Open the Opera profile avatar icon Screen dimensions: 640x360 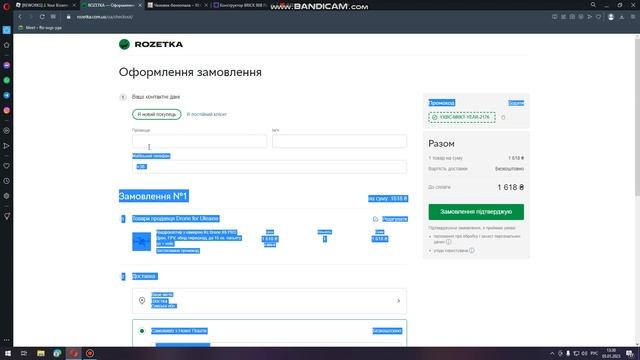coord(611,17)
